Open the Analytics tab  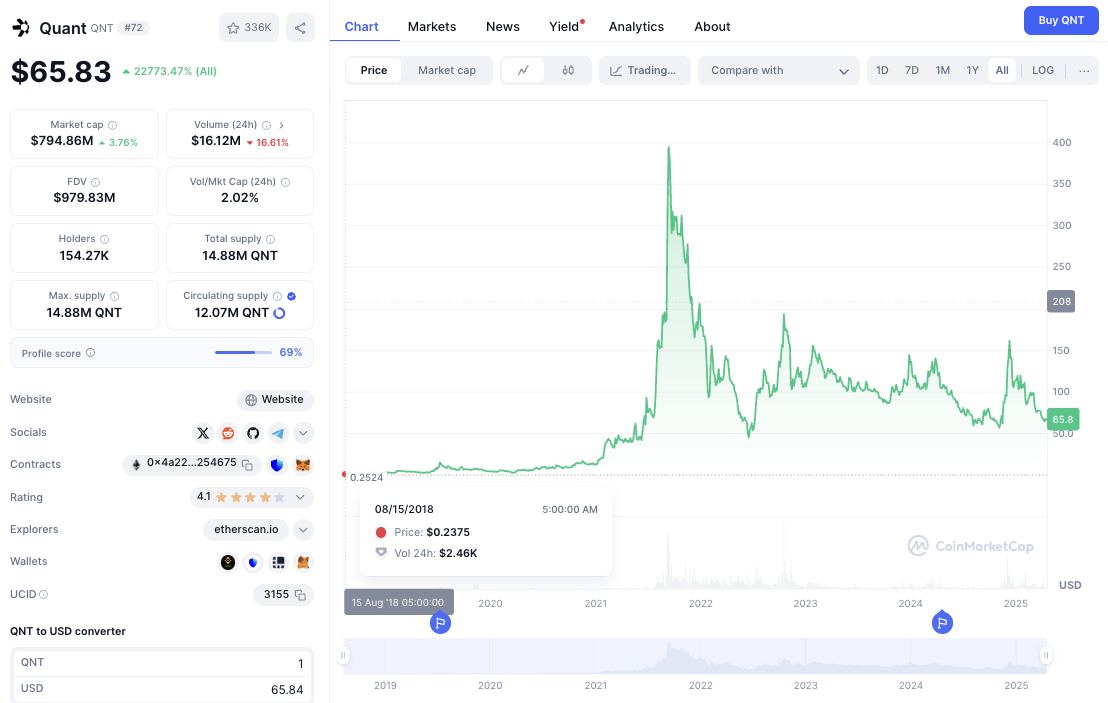[636, 27]
